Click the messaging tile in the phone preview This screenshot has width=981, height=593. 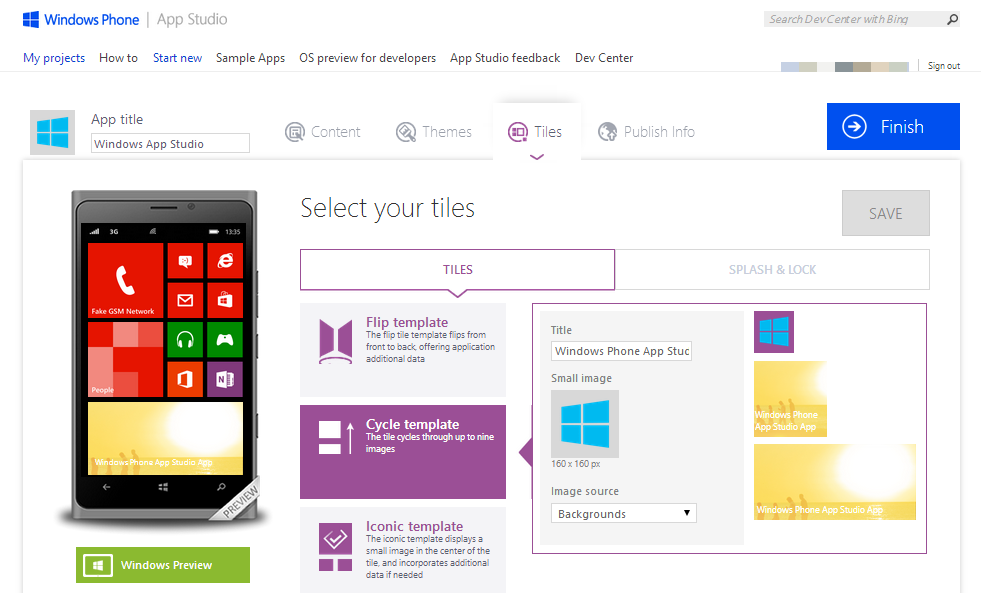(x=185, y=261)
